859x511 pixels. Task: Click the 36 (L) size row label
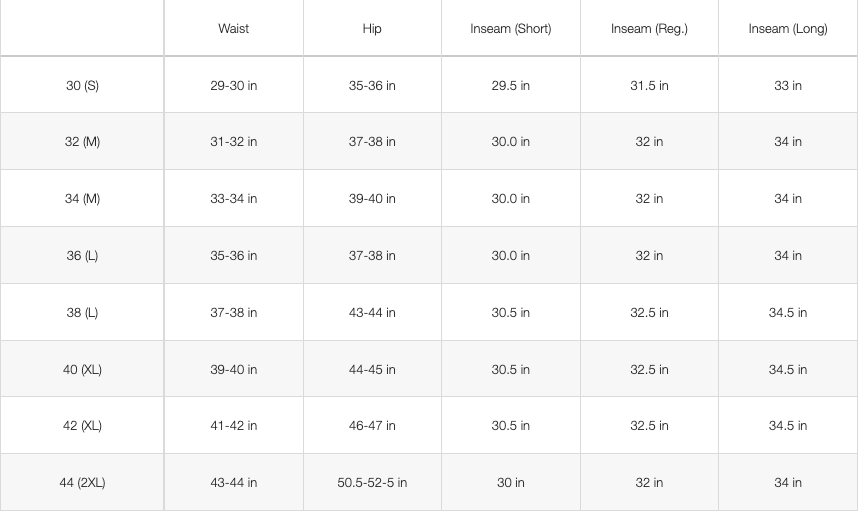tap(82, 256)
